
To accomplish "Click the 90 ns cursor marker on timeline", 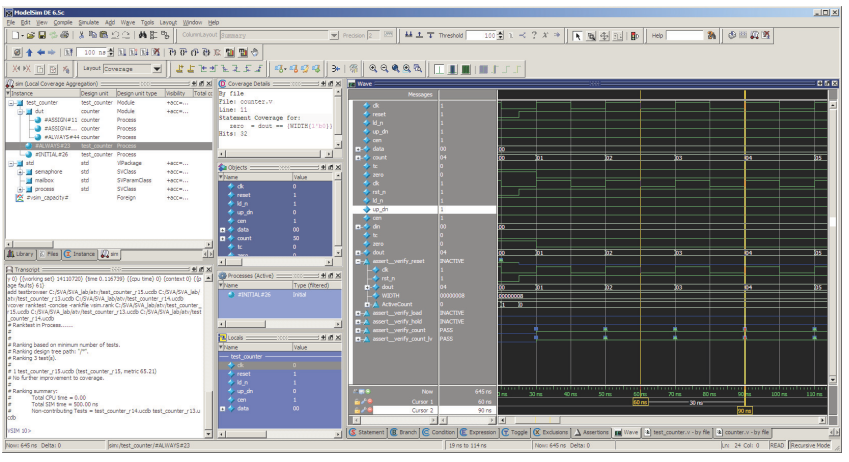I will (744, 411).
